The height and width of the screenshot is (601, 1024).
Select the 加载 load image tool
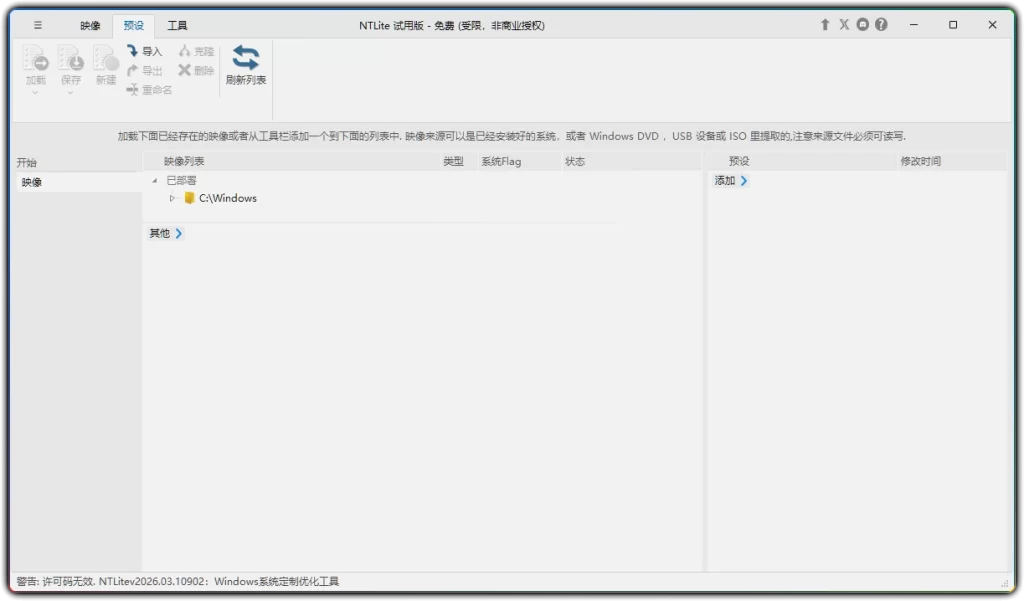click(x=35, y=62)
